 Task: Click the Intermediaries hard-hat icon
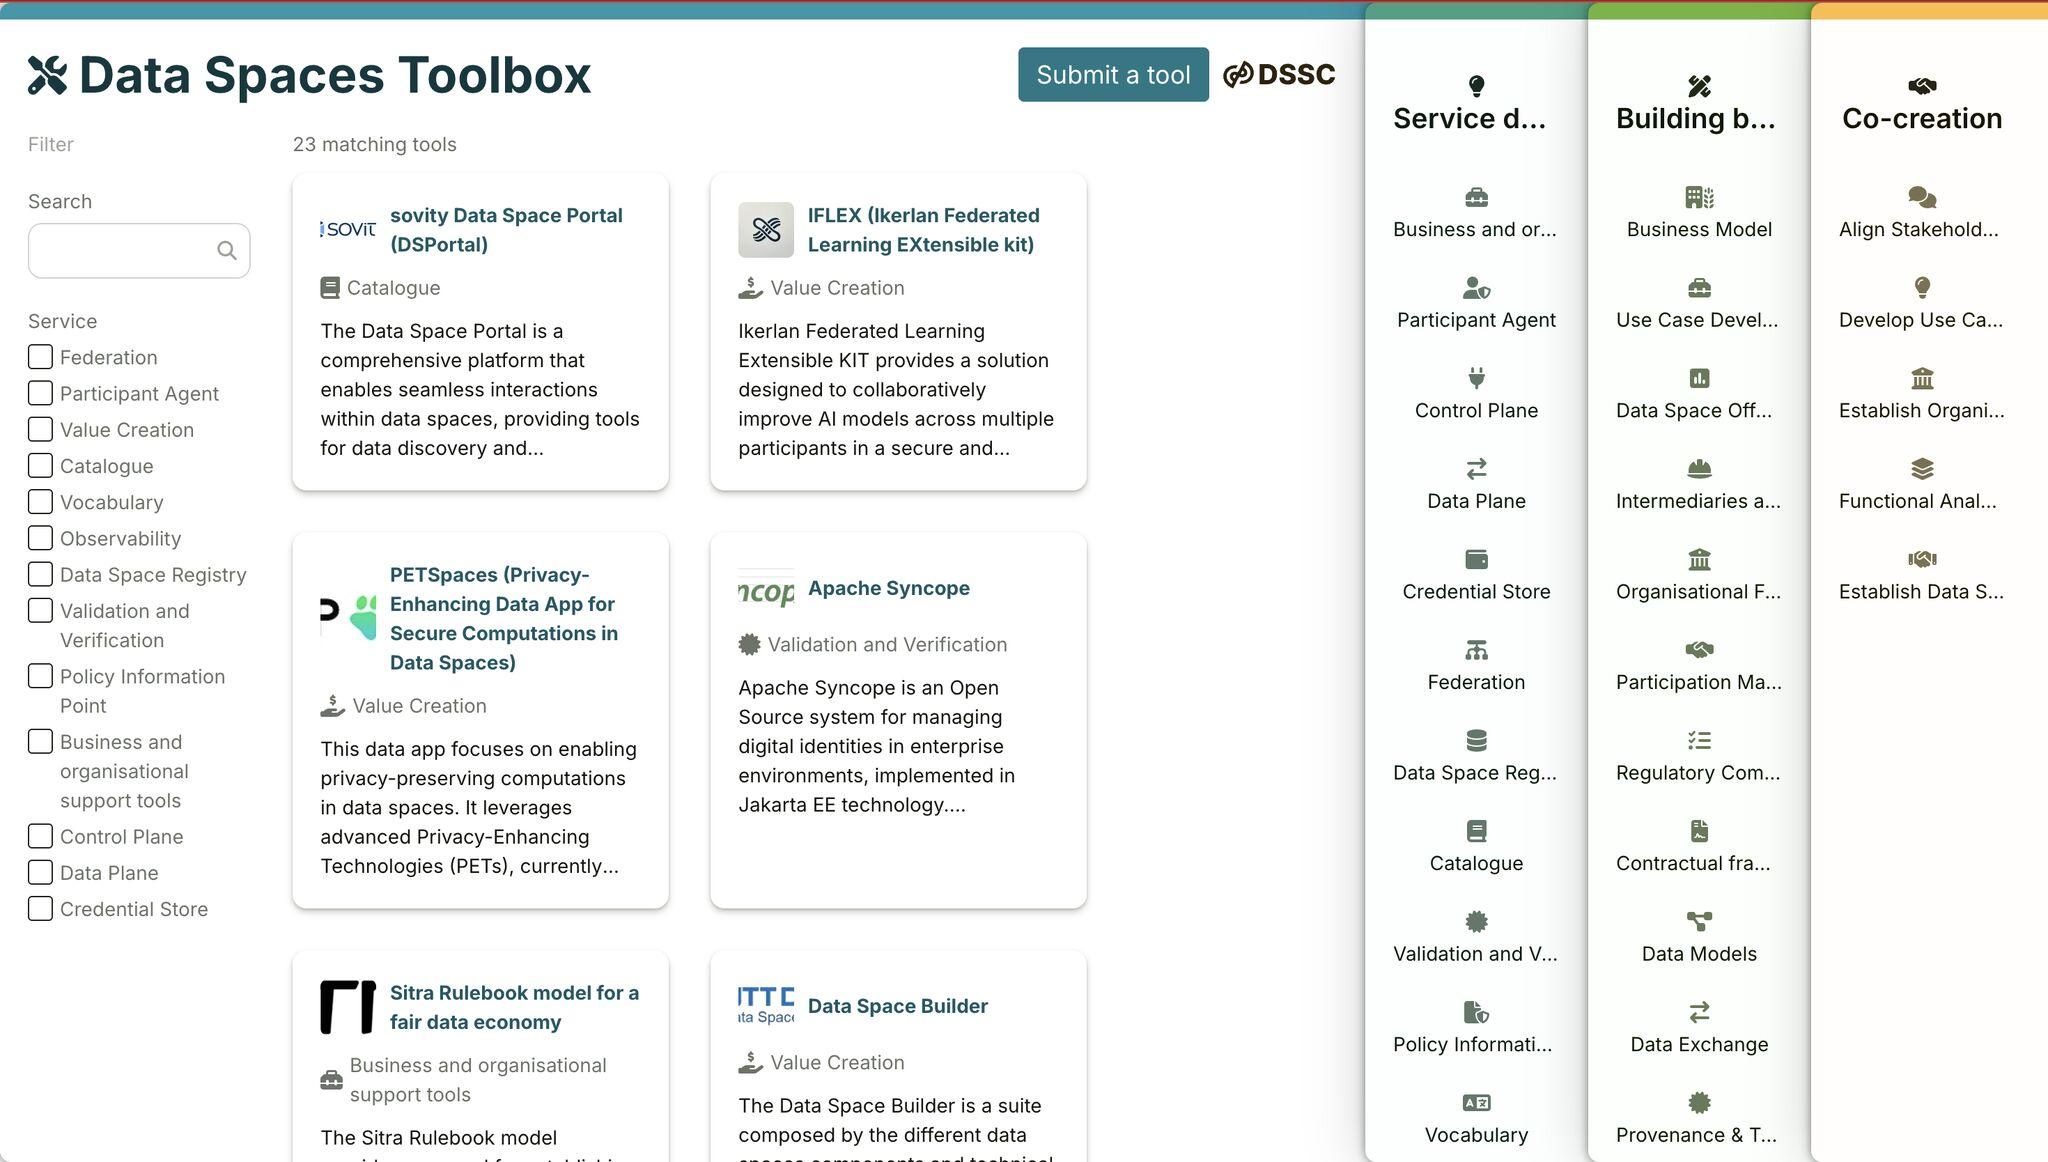tap(1699, 469)
